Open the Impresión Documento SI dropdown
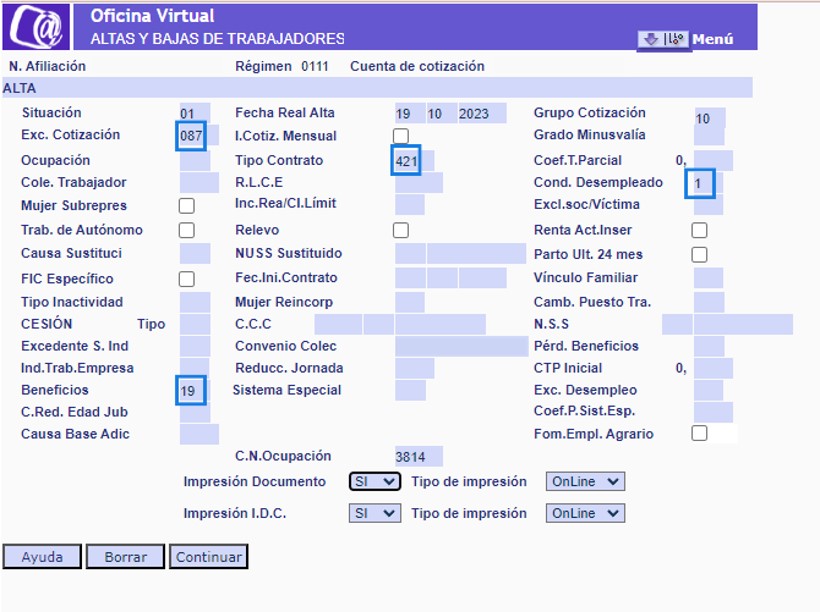The image size is (820, 612). click(x=375, y=481)
